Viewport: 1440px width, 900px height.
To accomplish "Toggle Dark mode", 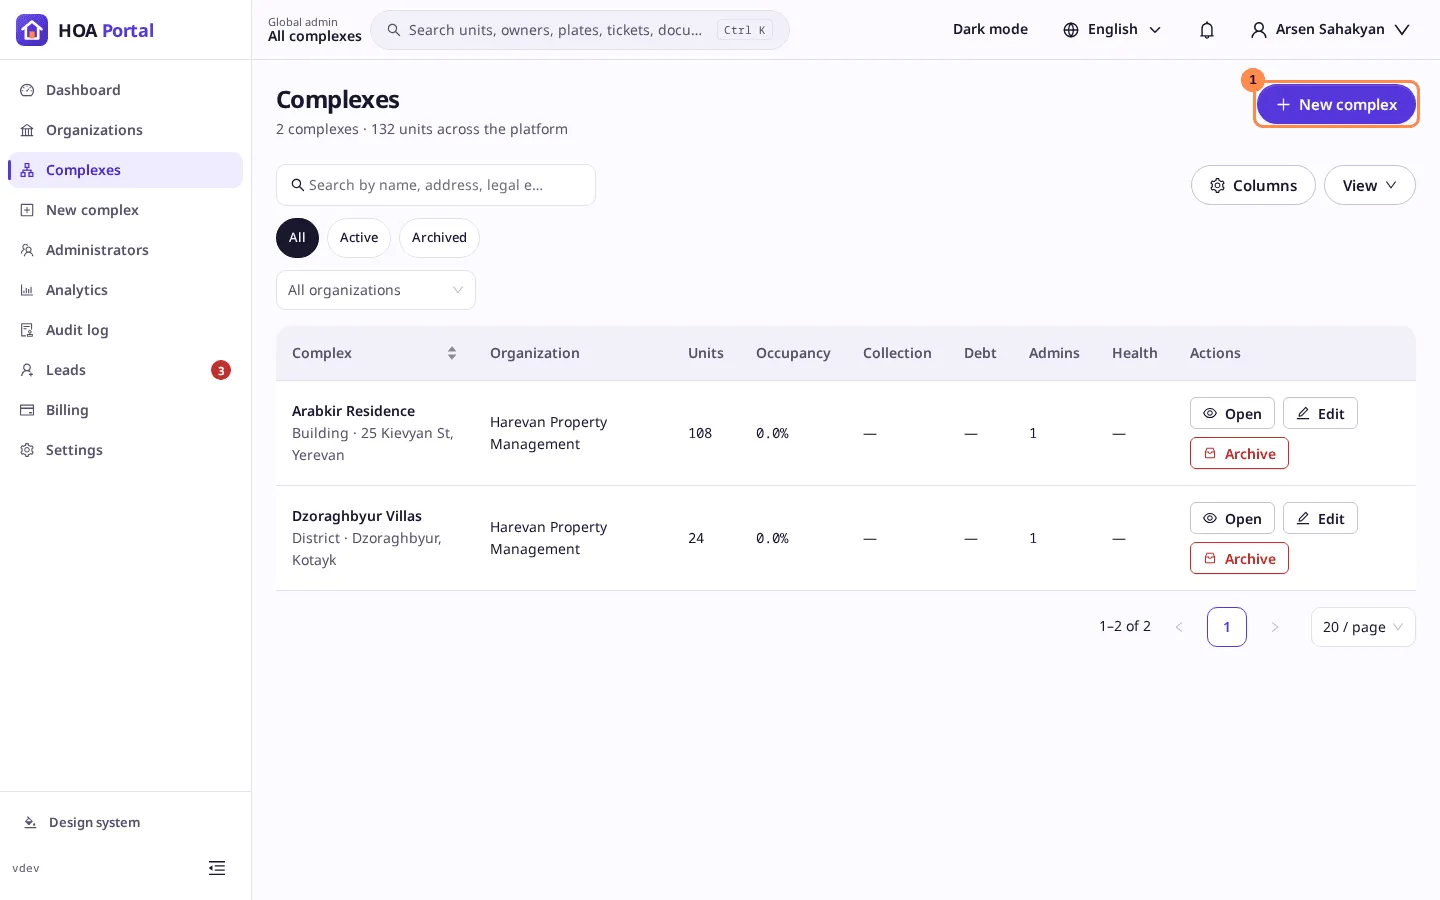I will (990, 29).
